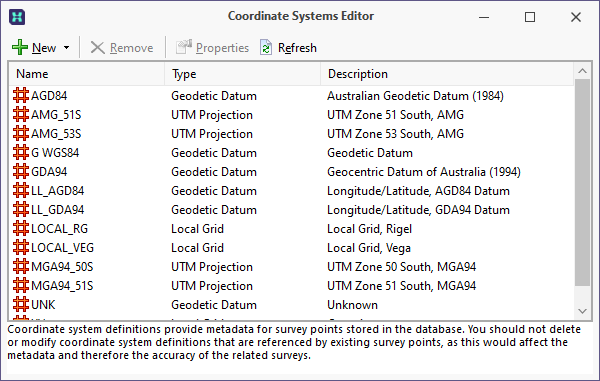Click 'UTM Zone 51 South, MGA94' description
This screenshot has height=381, width=600.
[401, 286]
